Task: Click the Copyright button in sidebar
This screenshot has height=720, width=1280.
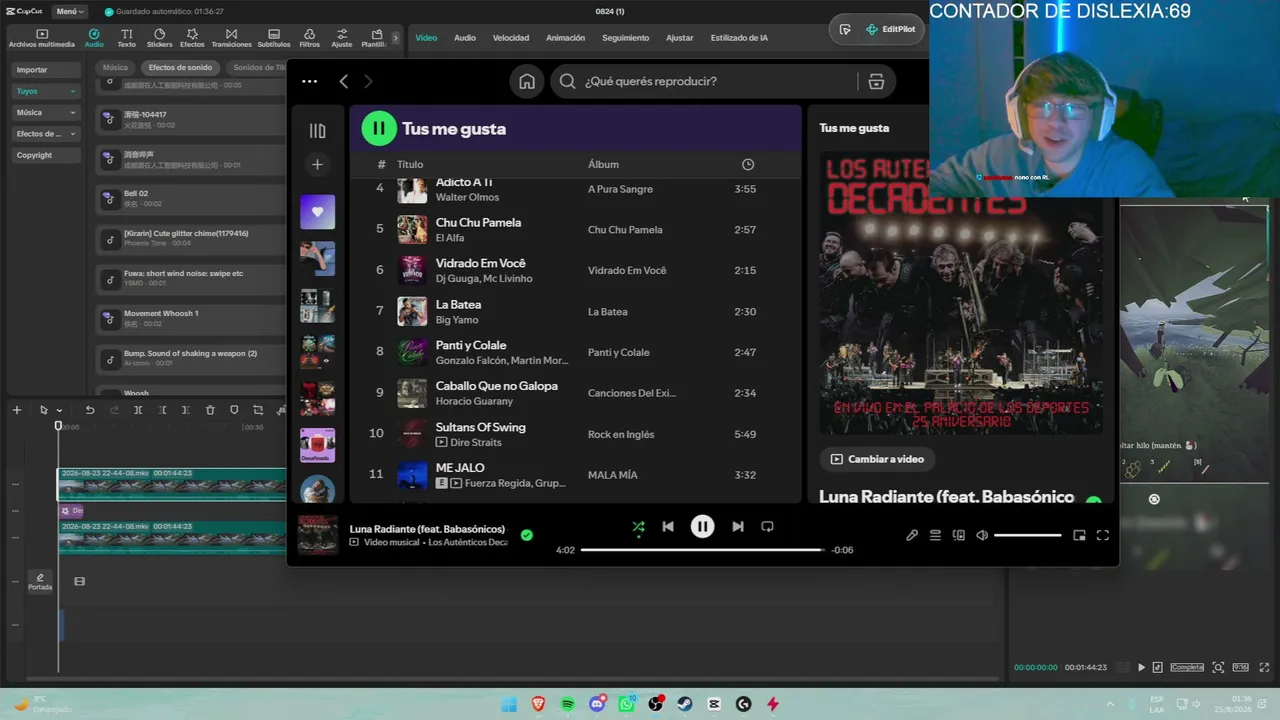Action: point(45,155)
